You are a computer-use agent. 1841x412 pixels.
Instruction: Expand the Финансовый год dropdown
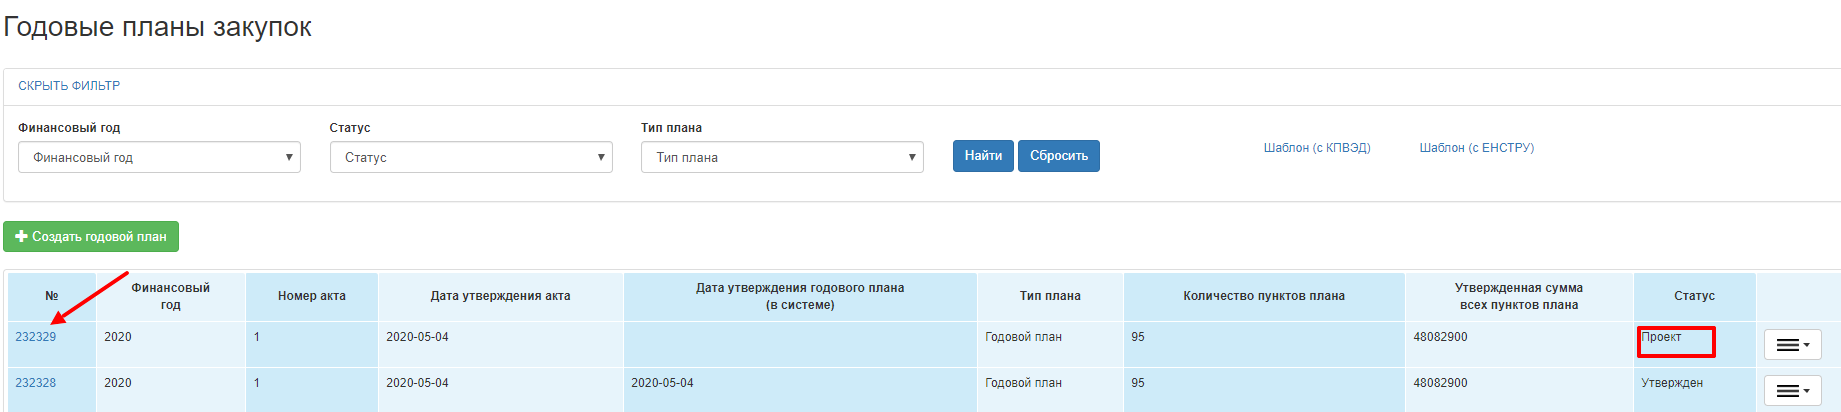click(x=159, y=157)
